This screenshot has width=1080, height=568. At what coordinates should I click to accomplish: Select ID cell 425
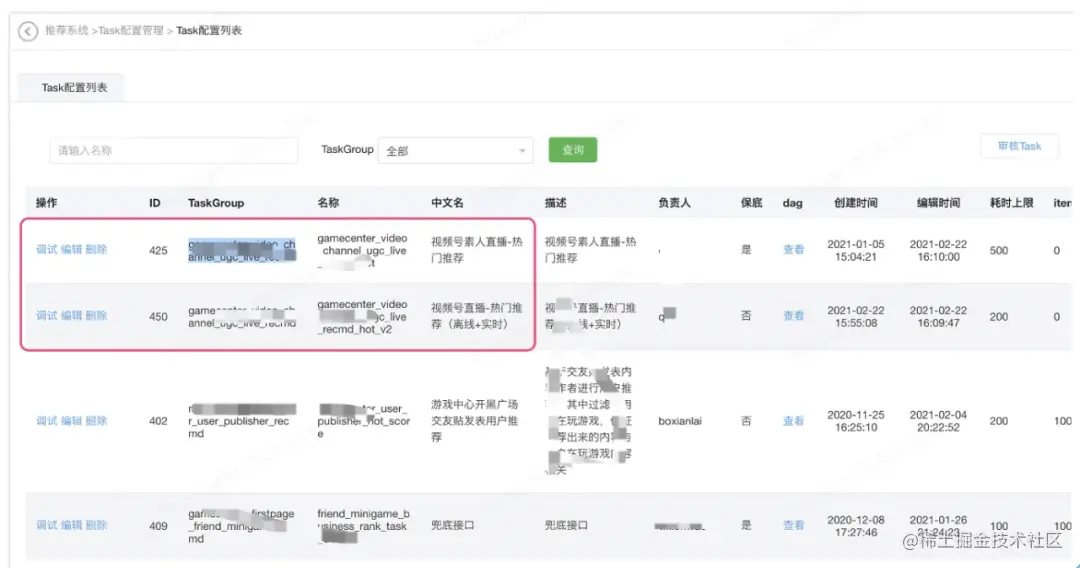(158, 251)
